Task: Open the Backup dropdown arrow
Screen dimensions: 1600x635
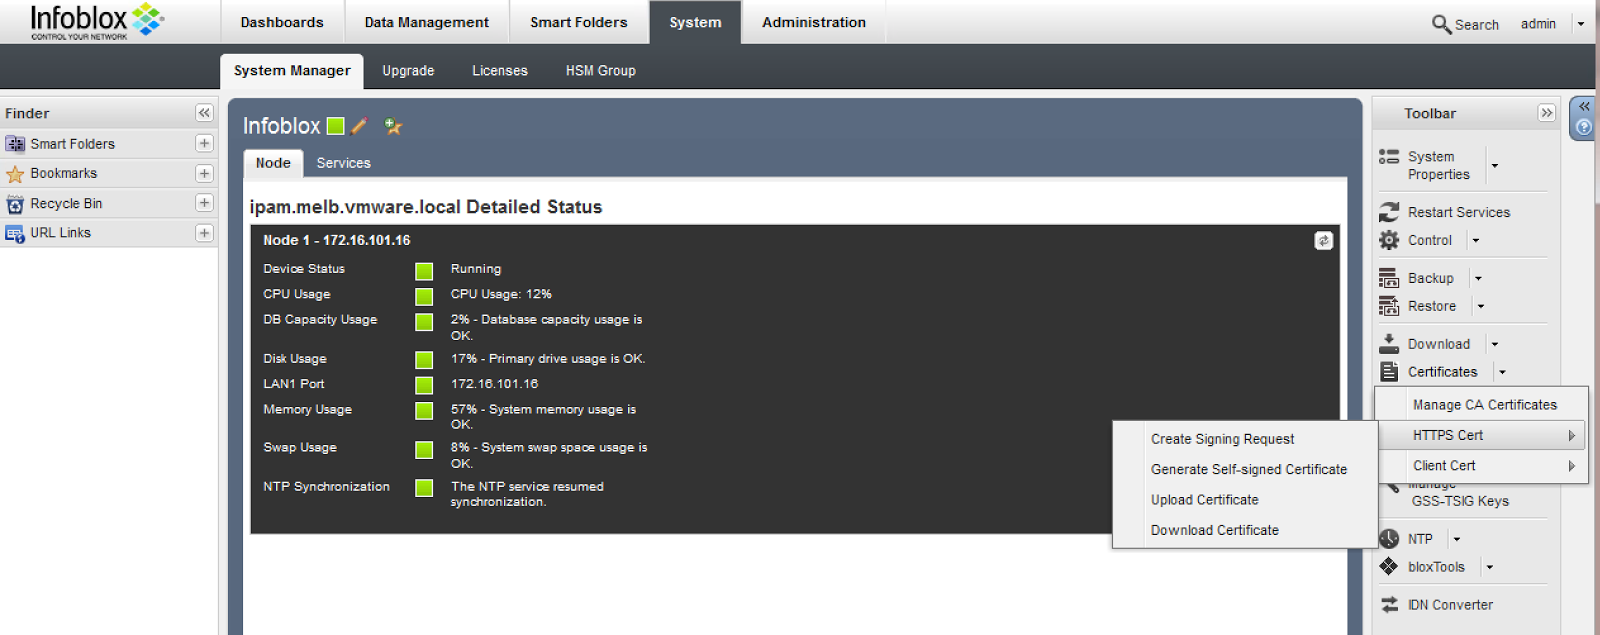Action: [1478, 278]
